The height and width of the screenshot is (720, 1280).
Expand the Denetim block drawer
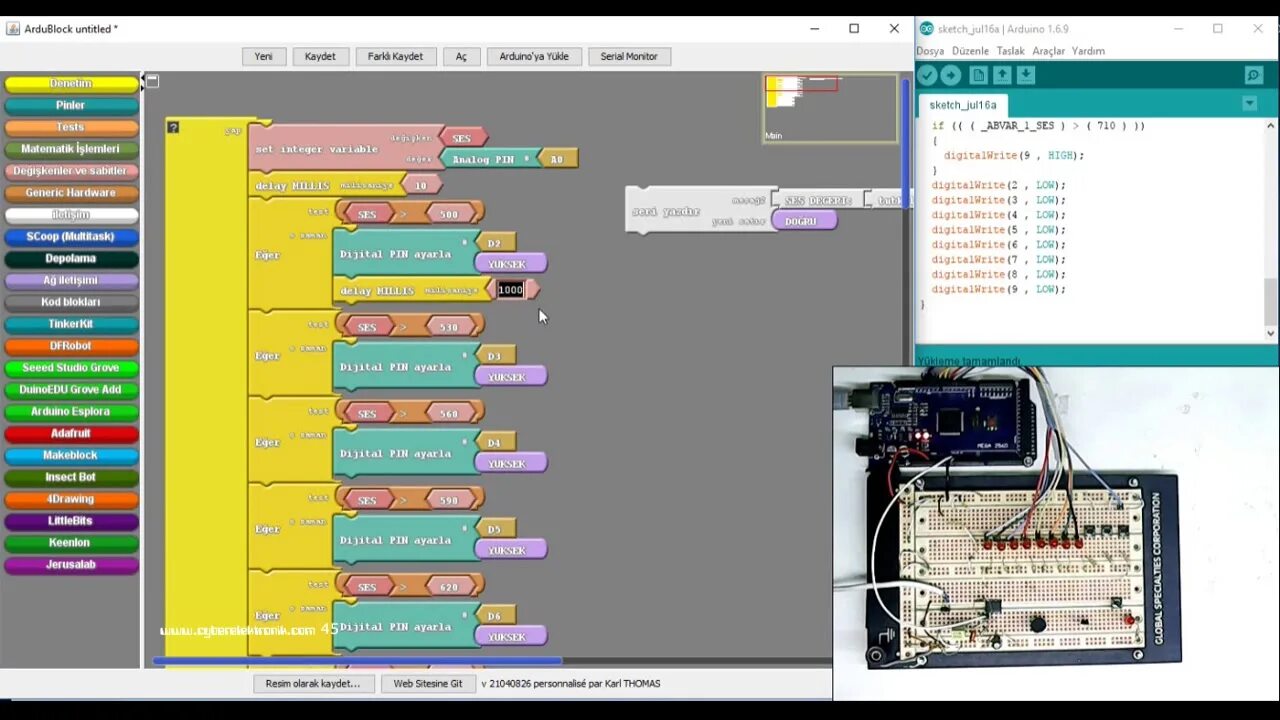click(x=71, y=84)
